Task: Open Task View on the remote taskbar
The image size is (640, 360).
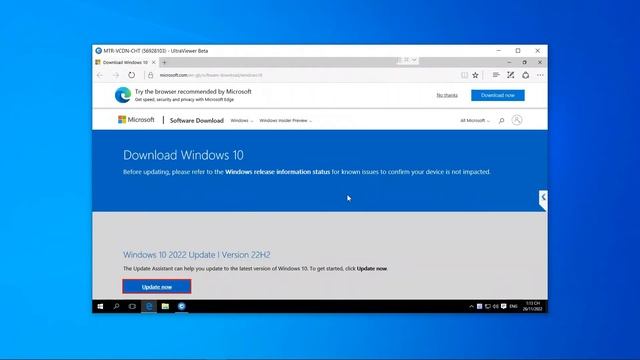Action: point(132,306)
